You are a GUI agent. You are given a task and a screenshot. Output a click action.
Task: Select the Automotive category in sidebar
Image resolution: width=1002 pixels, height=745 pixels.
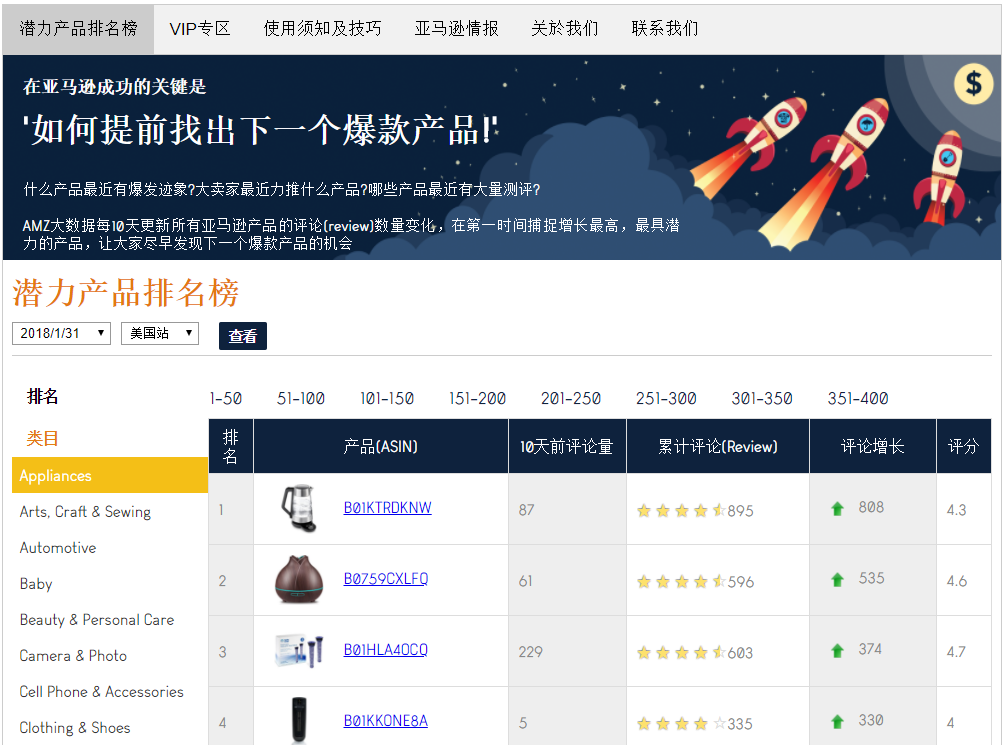tap(57, 547)
